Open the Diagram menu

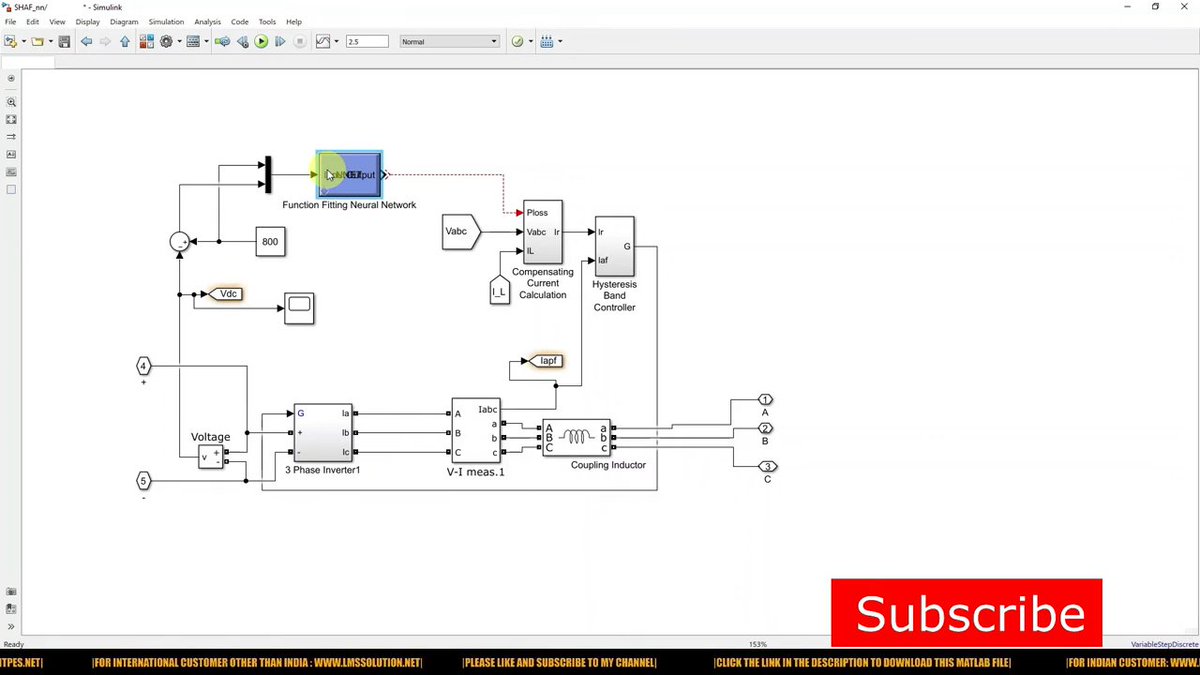(x=123, y=21)
